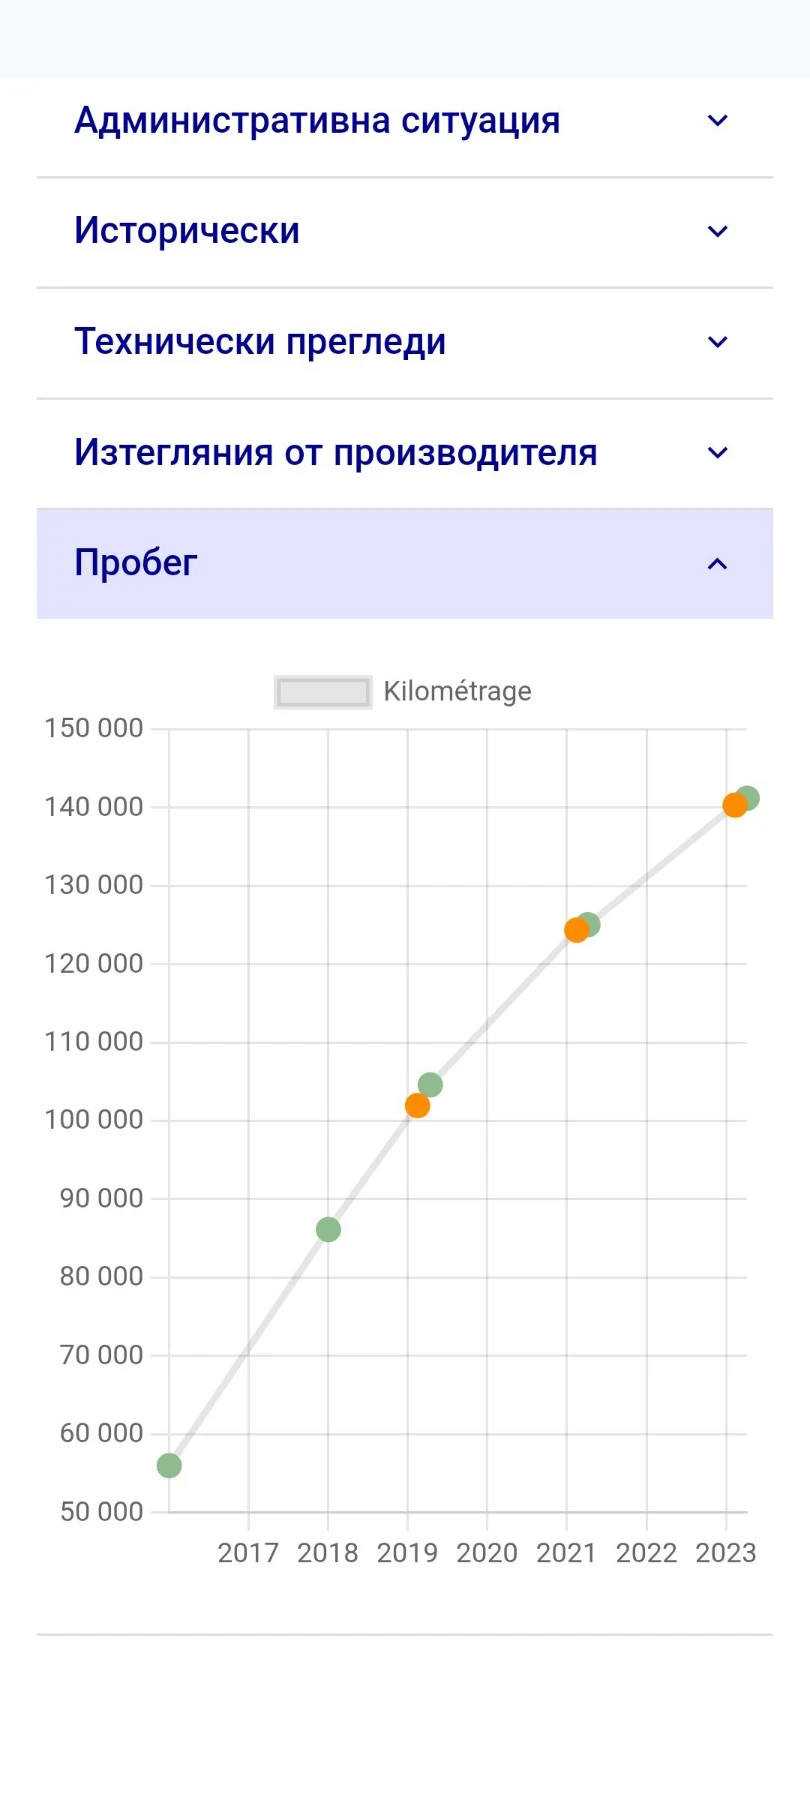Select the orange 2021 data point

coord(576,931)
